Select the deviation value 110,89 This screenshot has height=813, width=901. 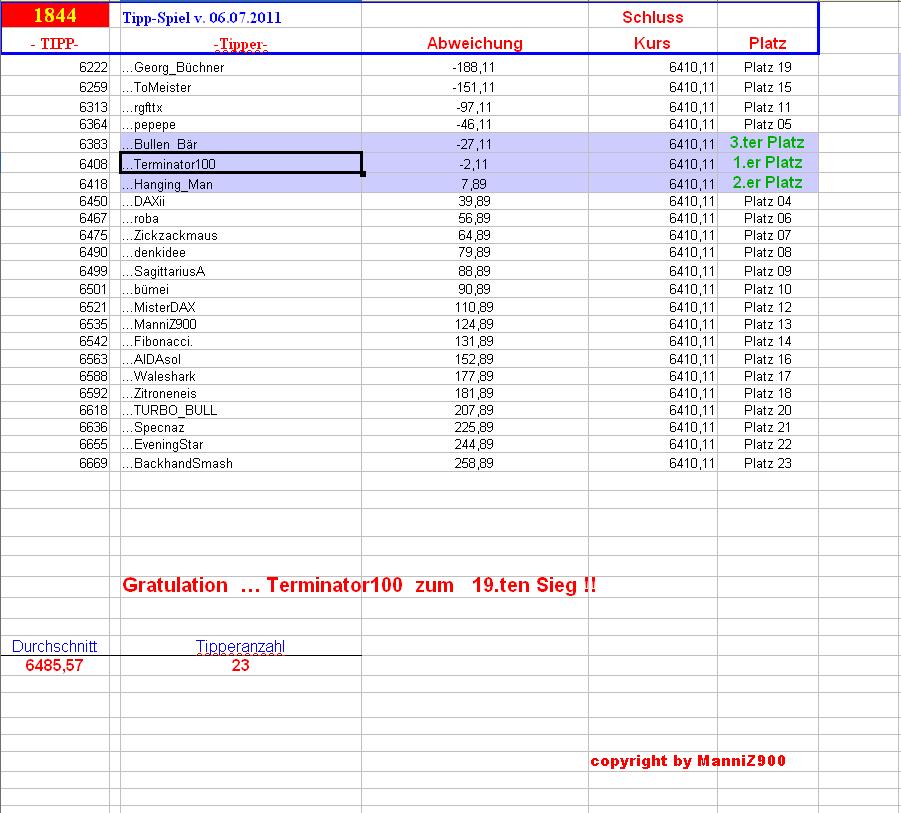tap(473, 307)
